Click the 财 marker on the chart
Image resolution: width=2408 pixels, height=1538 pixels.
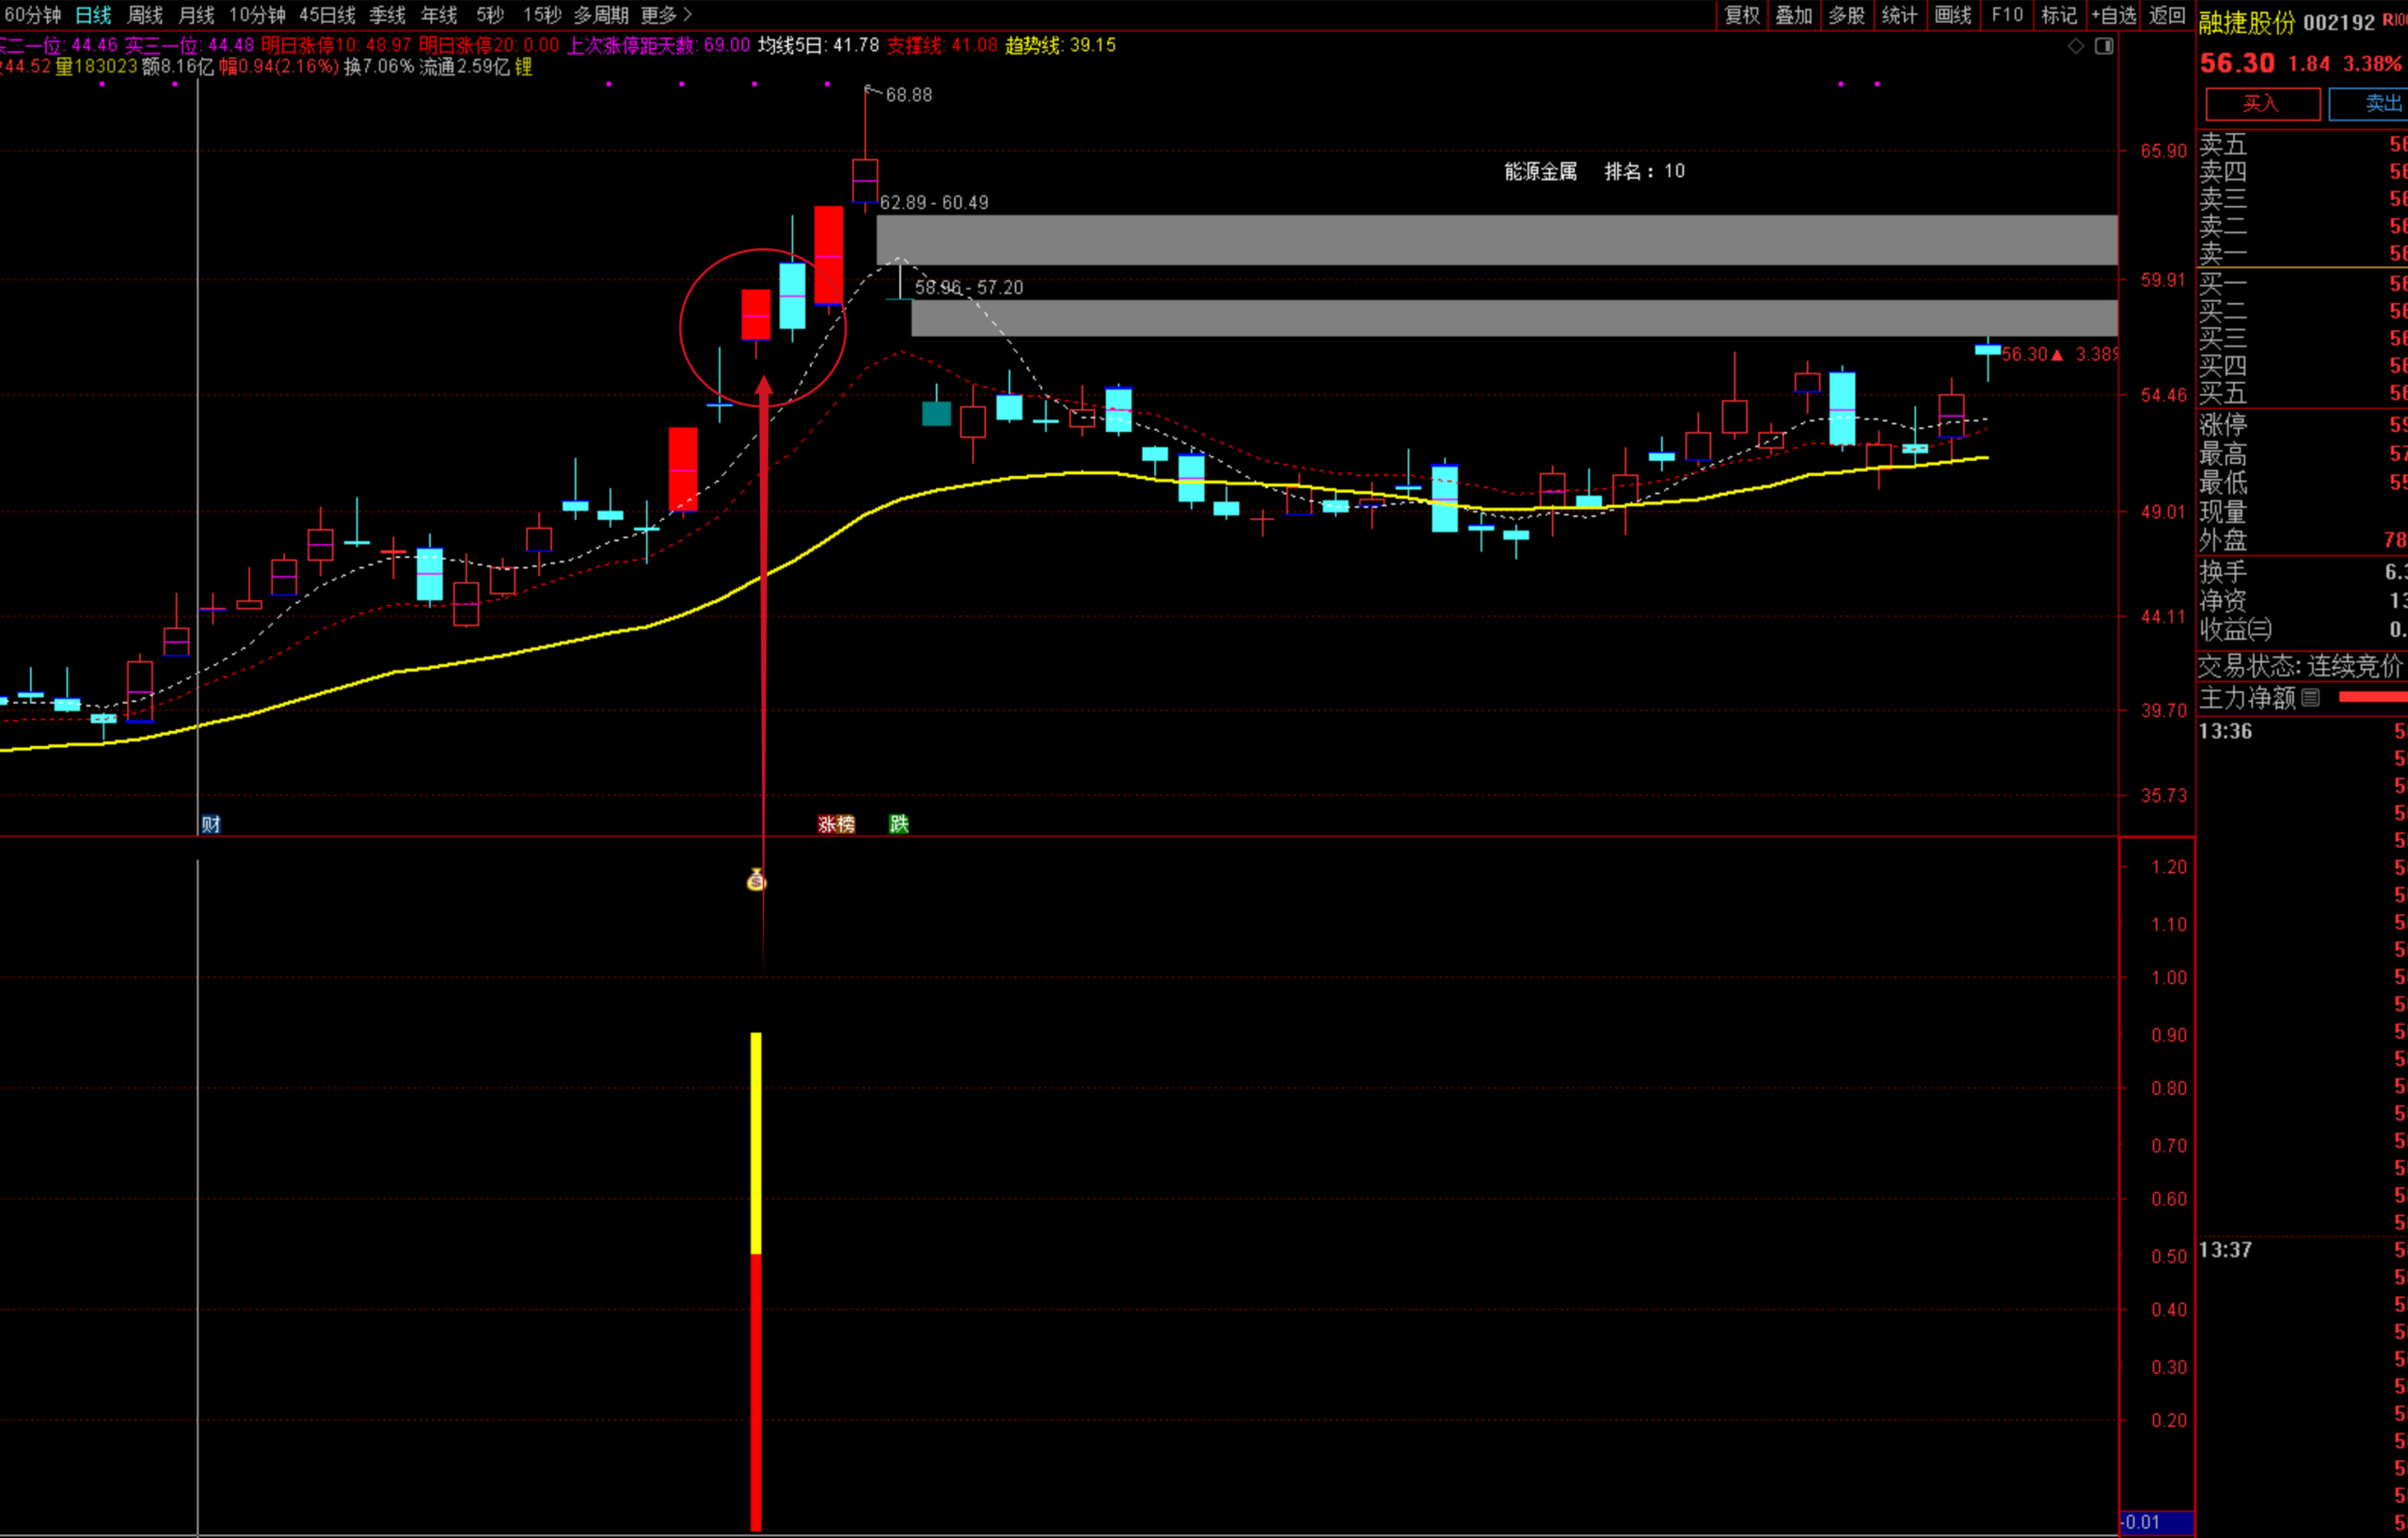[210, 824]
